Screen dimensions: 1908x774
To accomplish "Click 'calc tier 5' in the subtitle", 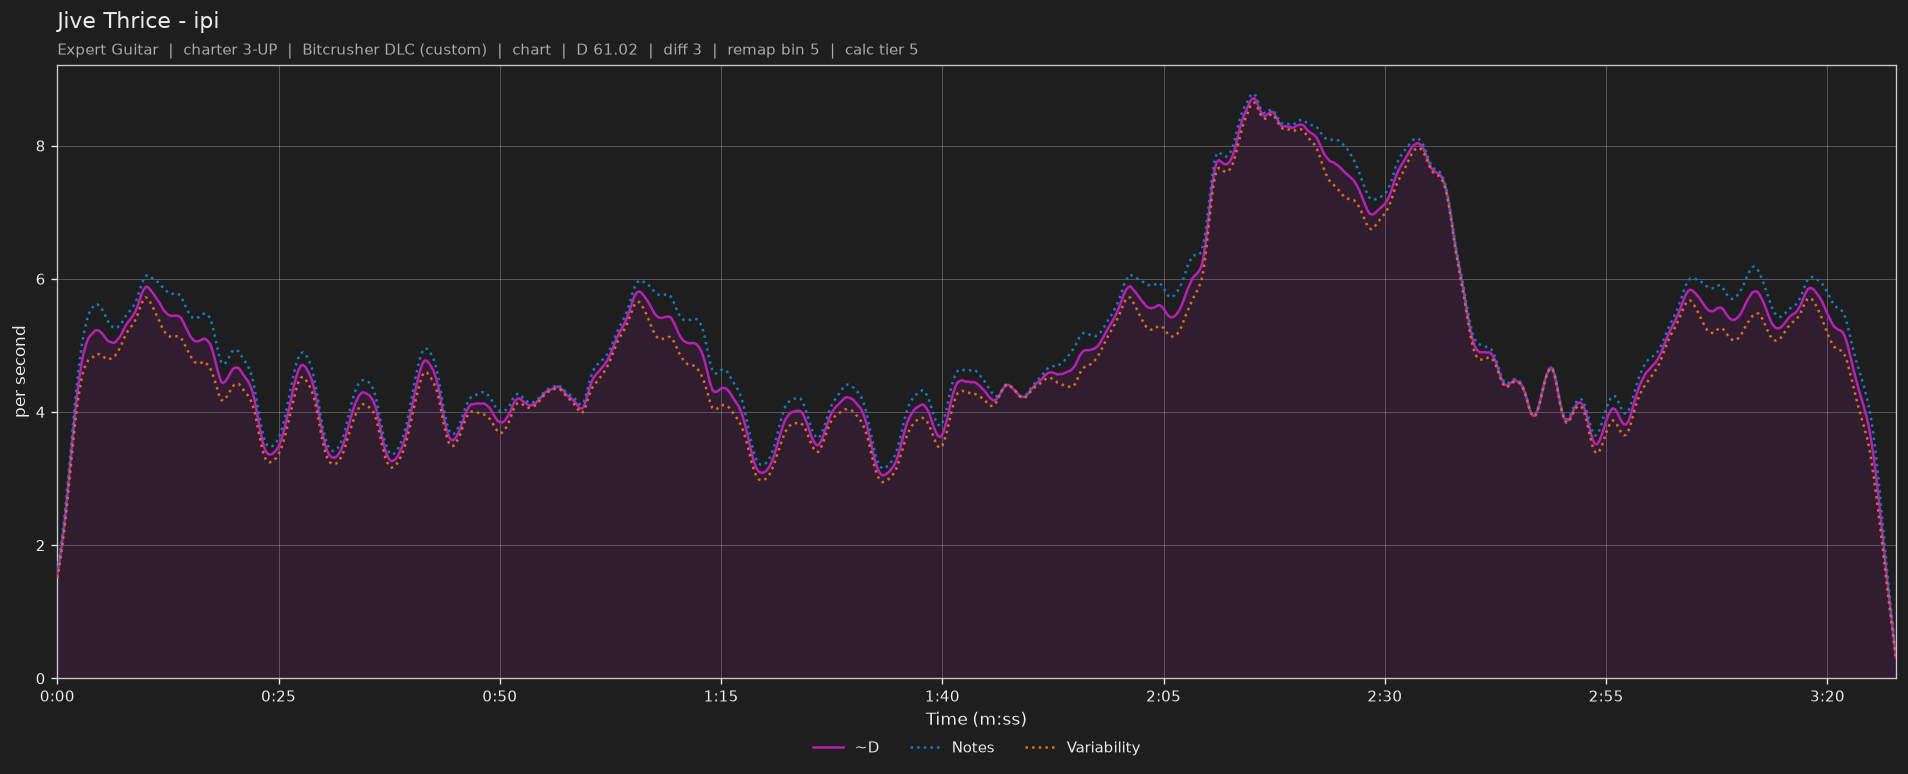I will 881,50.
